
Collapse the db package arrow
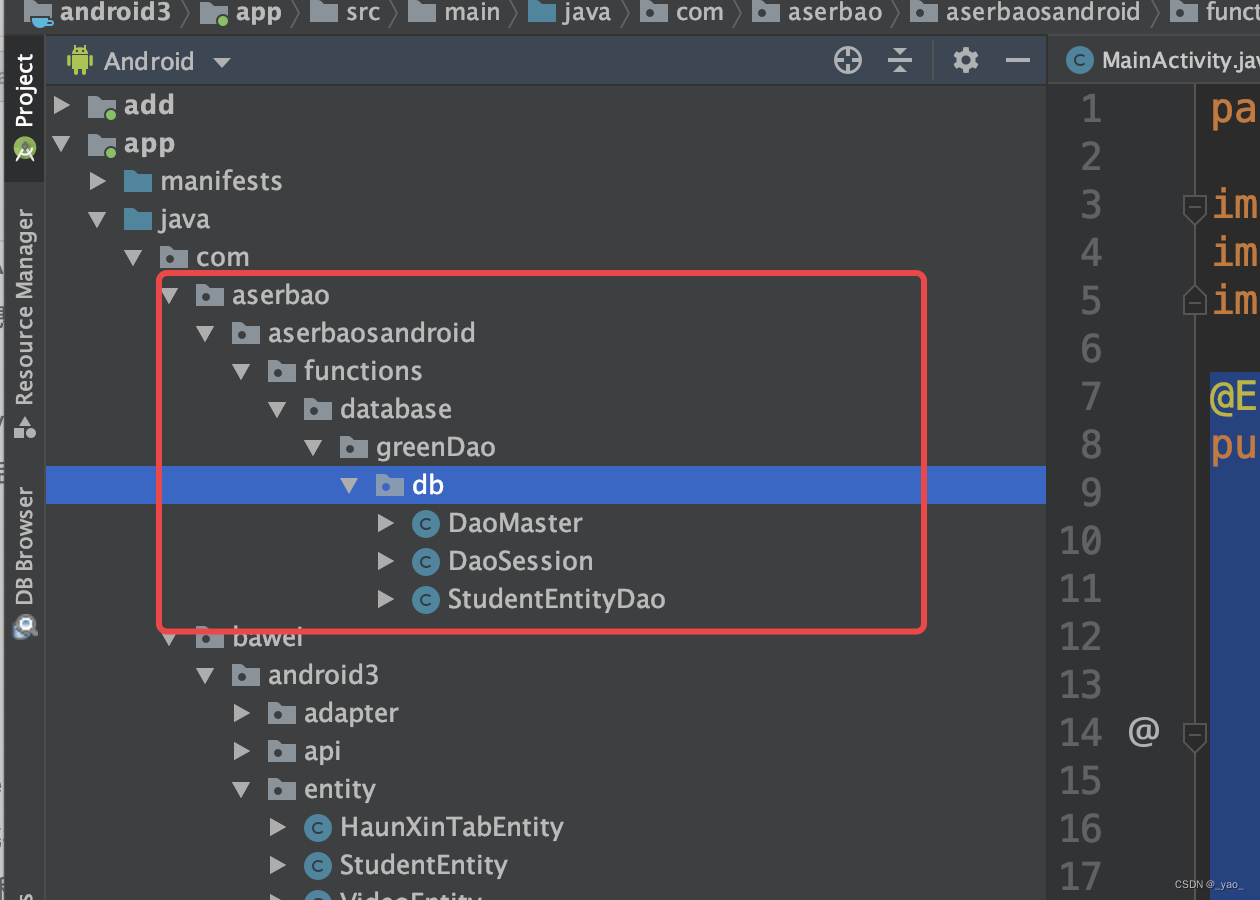coord(350,485)
